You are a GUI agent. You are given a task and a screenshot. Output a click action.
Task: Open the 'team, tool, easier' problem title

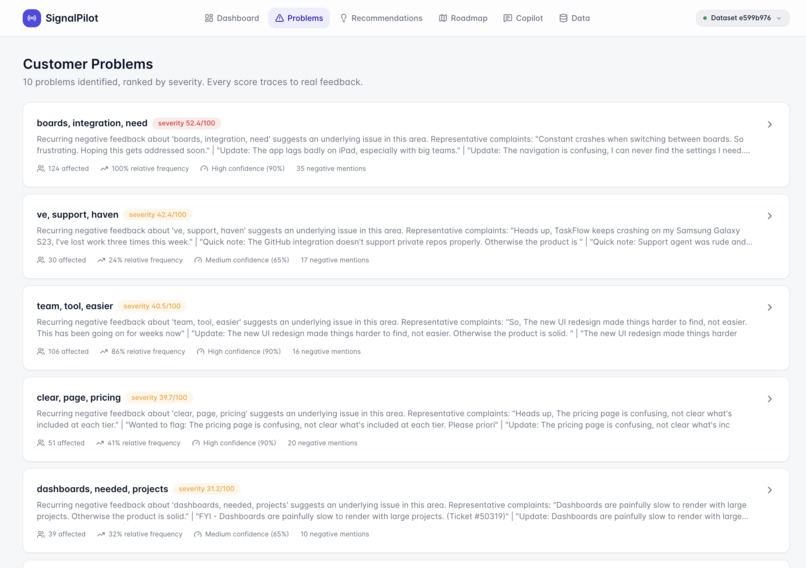point(75,306)
